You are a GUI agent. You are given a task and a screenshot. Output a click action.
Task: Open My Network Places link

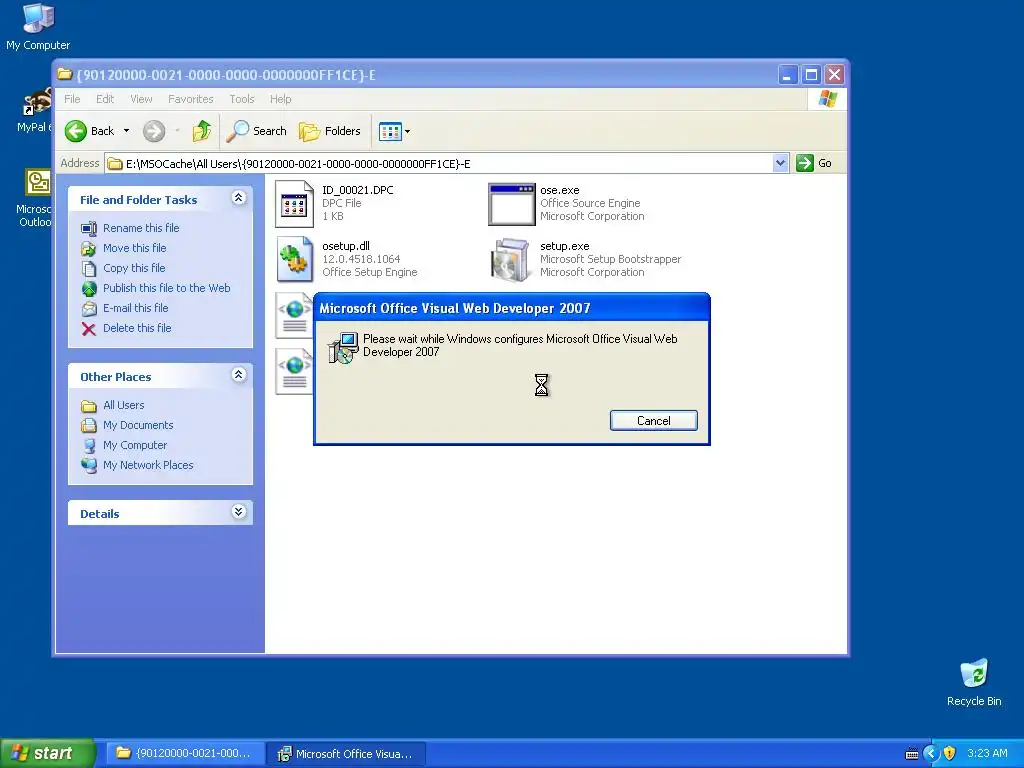(148, 466)
